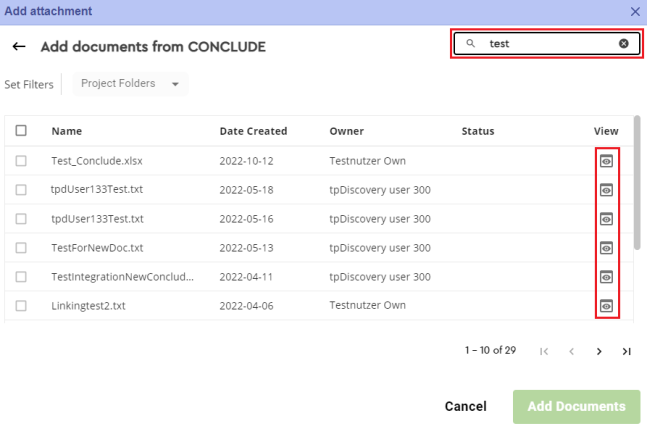Viewport: 647px width, 429px height.
Task: Check the box for Test_Conclude.xlsx
Action: (x=21, y=160)
